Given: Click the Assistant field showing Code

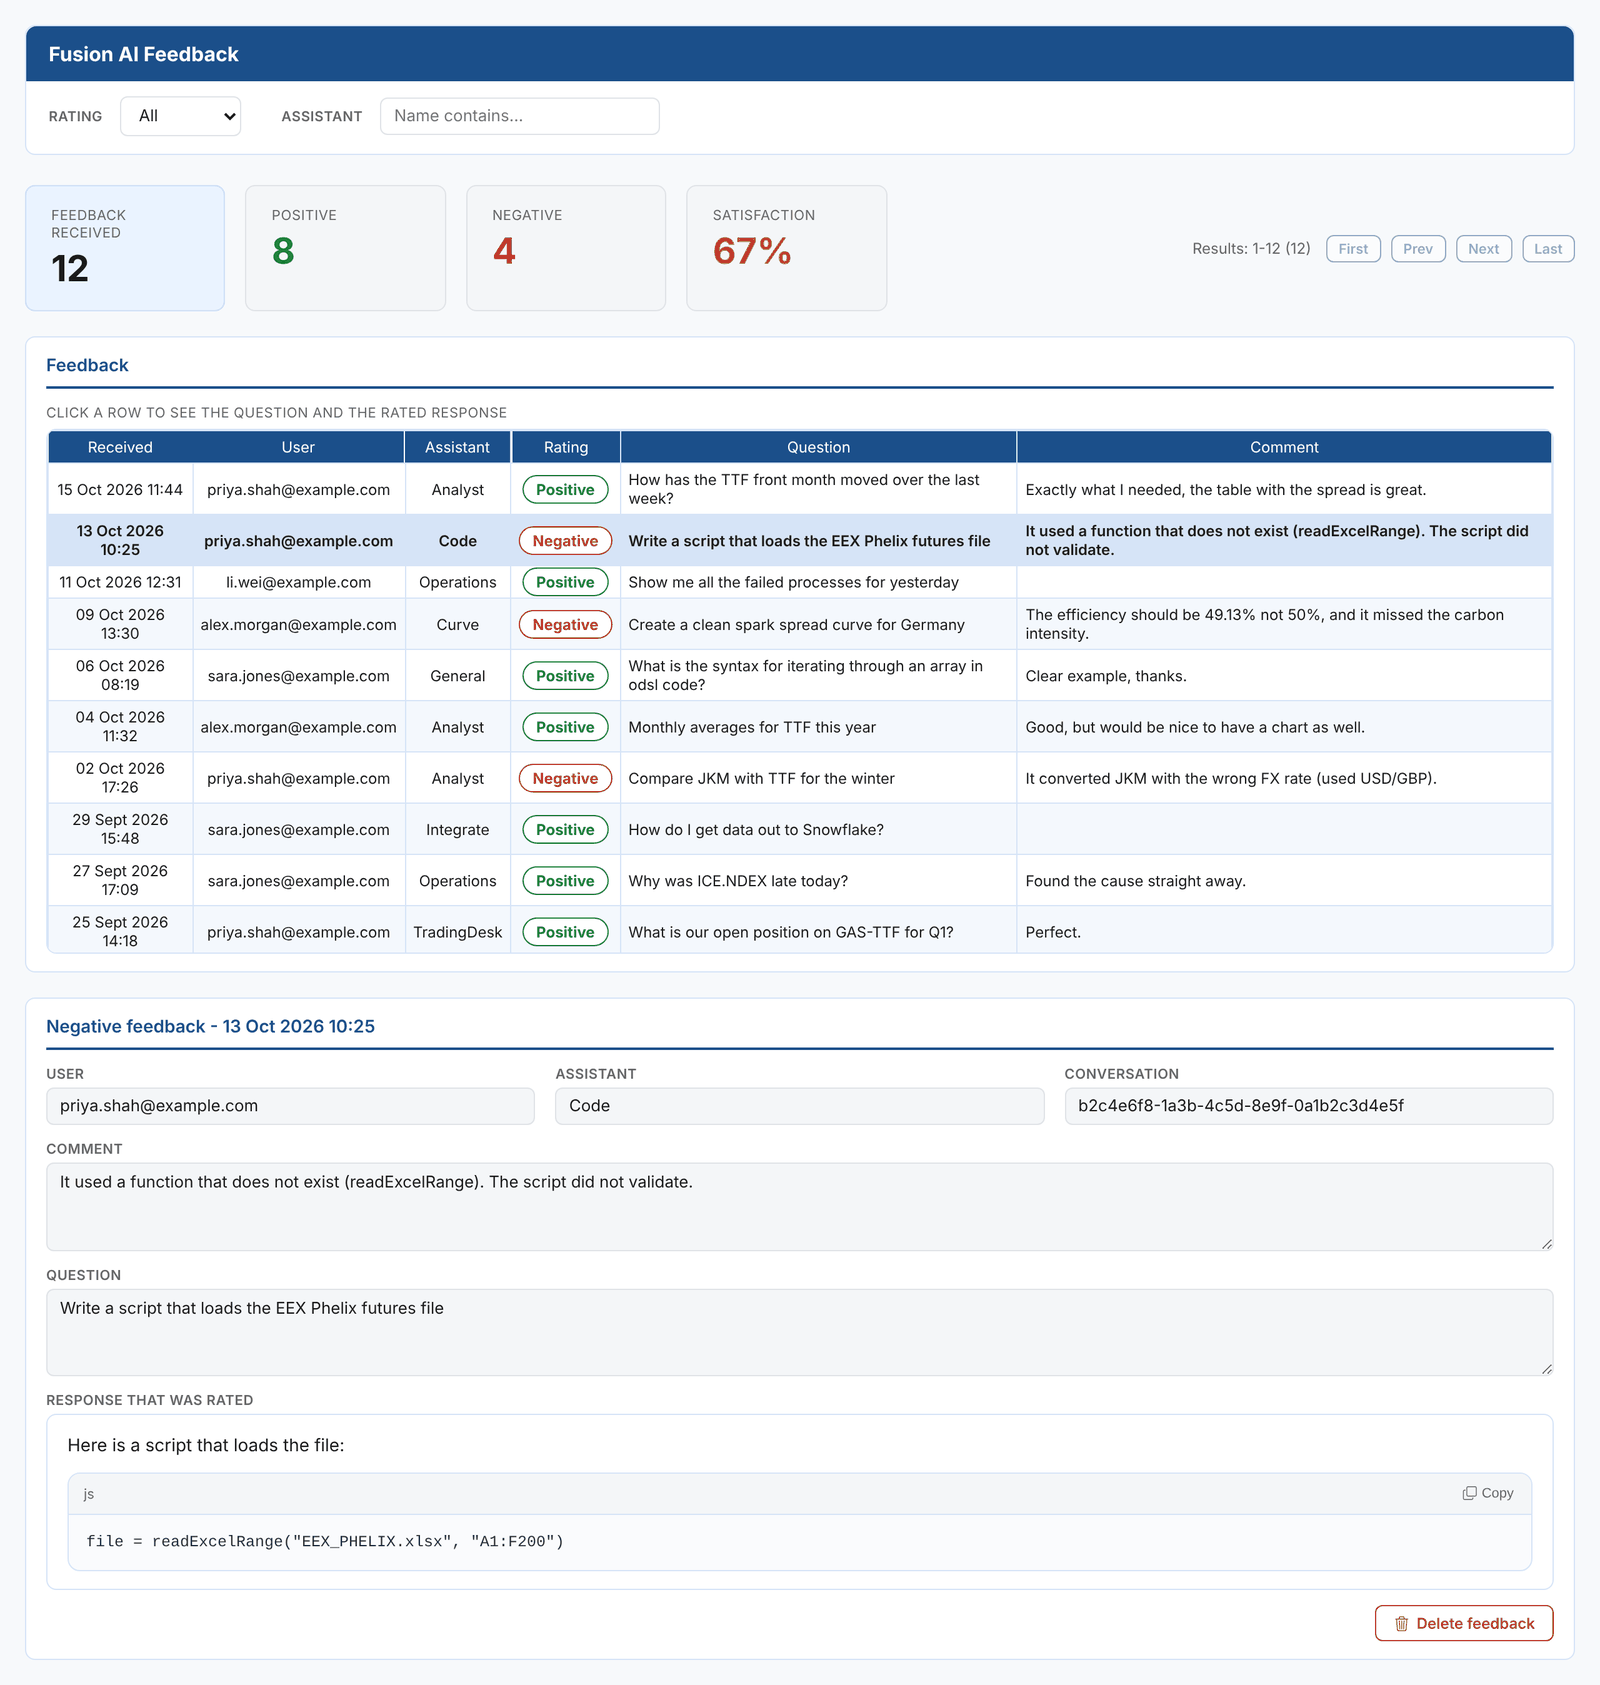Looking at the screenshot, I should tap(799, 1106).
